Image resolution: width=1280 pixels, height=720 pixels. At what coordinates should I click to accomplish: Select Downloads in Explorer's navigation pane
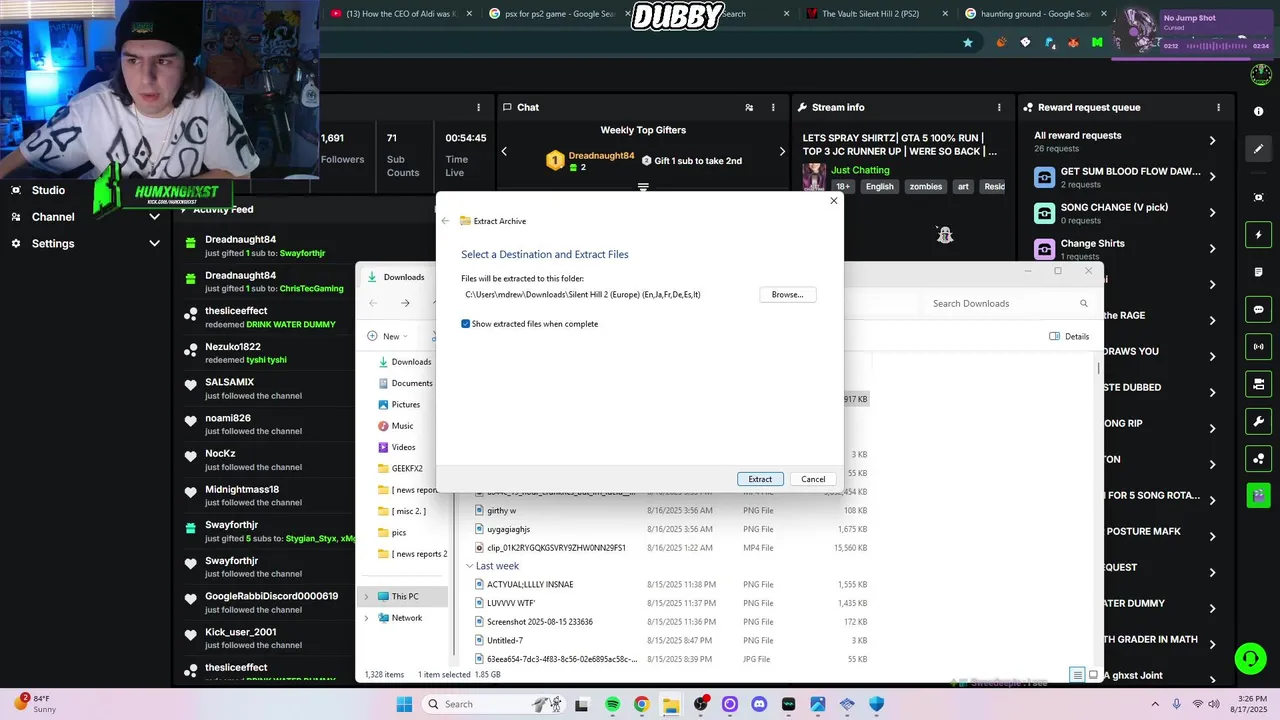click(404, 362)
